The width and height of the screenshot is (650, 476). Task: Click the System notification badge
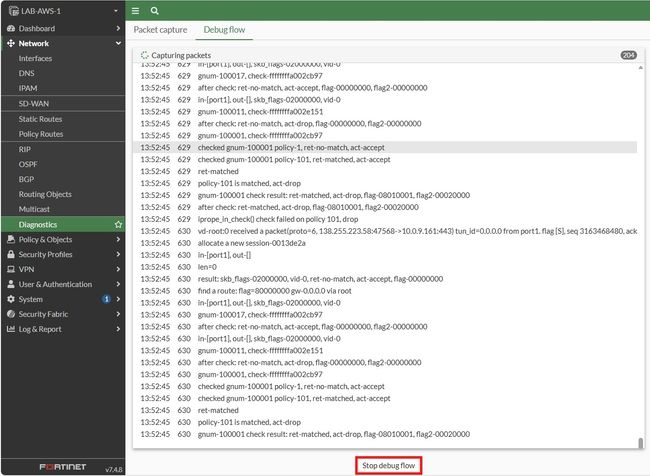coord(107,299)
